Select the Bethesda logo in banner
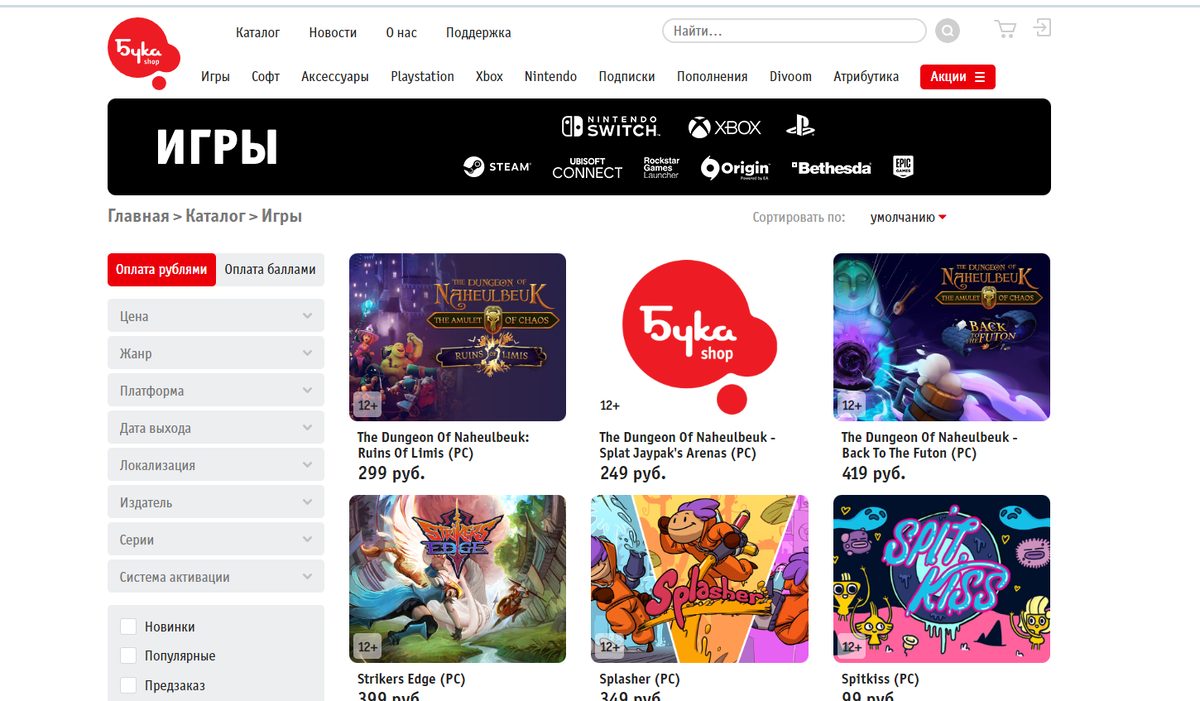 pyautogui.click(x=831, y=168)
